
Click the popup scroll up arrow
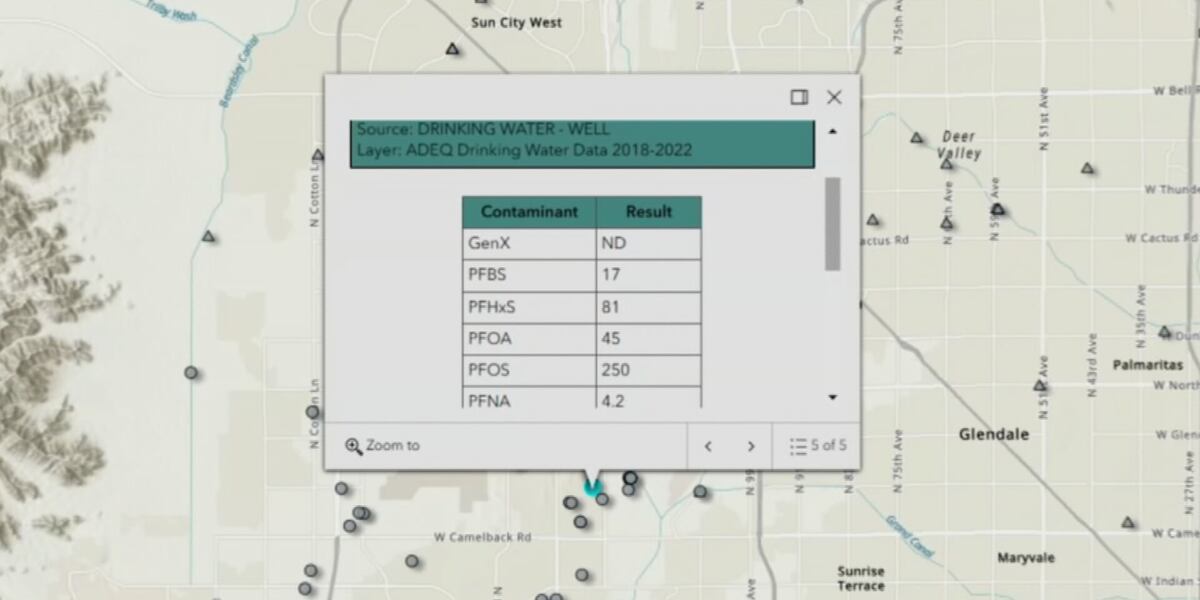pos(832,131)
